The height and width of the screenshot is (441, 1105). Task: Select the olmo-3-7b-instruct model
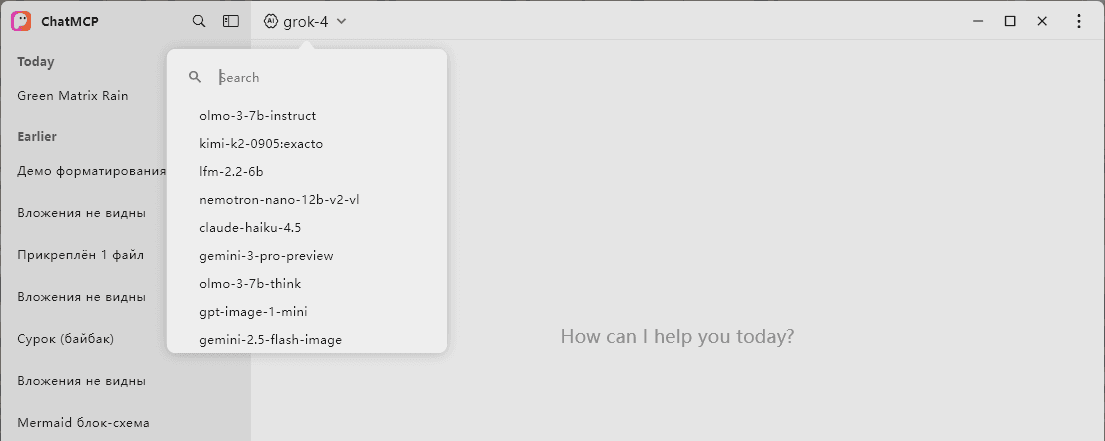258,116
